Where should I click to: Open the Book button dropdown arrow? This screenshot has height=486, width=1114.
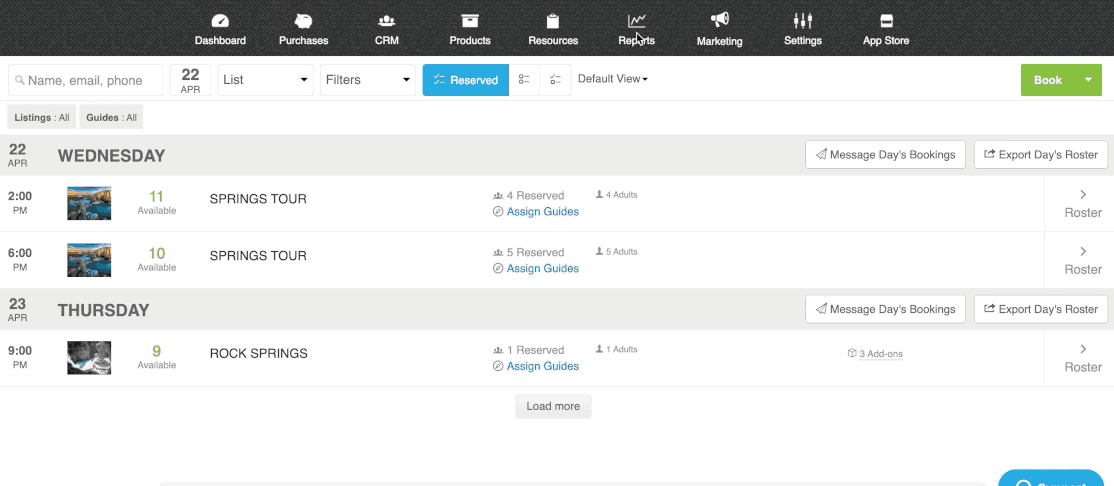tap(1088, 80)
